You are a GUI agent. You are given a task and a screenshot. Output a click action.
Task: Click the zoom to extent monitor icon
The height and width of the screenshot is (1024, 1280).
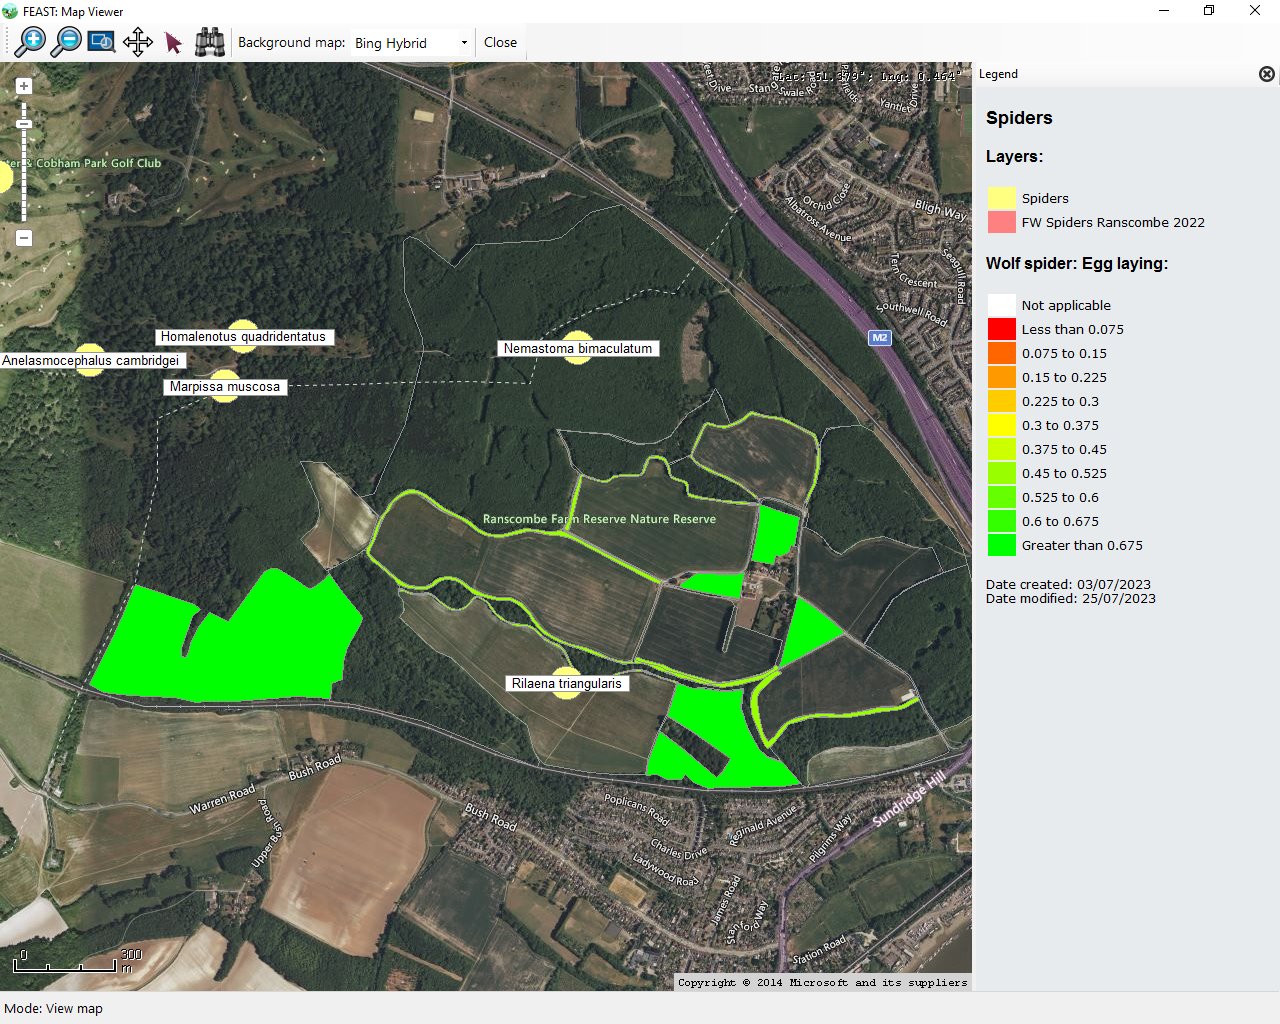(101, 42)
